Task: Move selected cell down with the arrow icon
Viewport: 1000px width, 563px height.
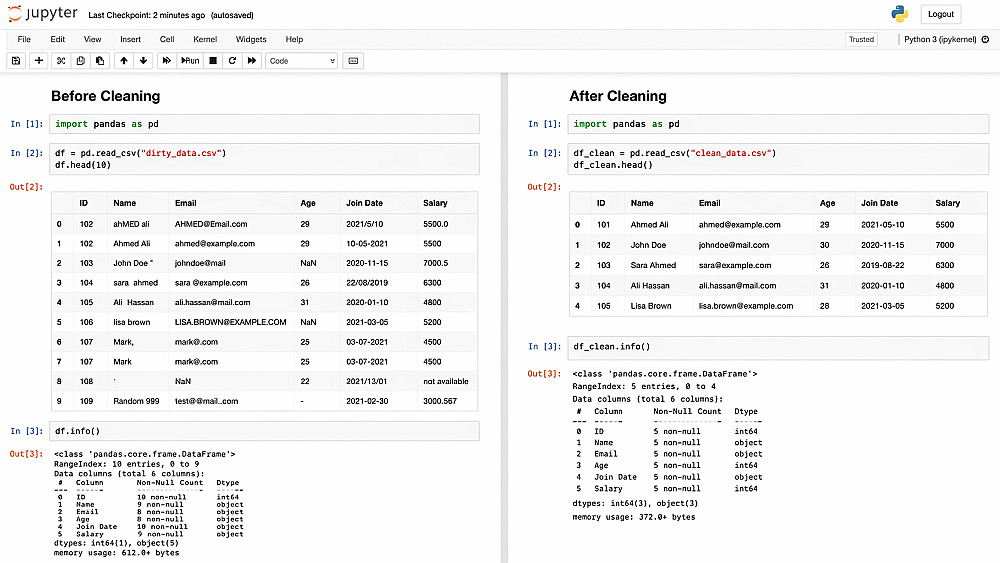Action: click(x=143, y=61)
